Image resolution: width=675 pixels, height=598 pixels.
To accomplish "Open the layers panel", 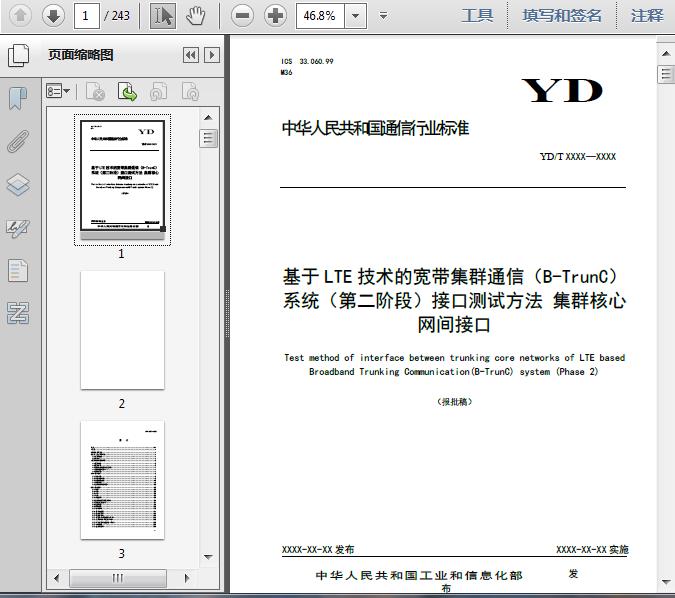I will click(18, 185).
